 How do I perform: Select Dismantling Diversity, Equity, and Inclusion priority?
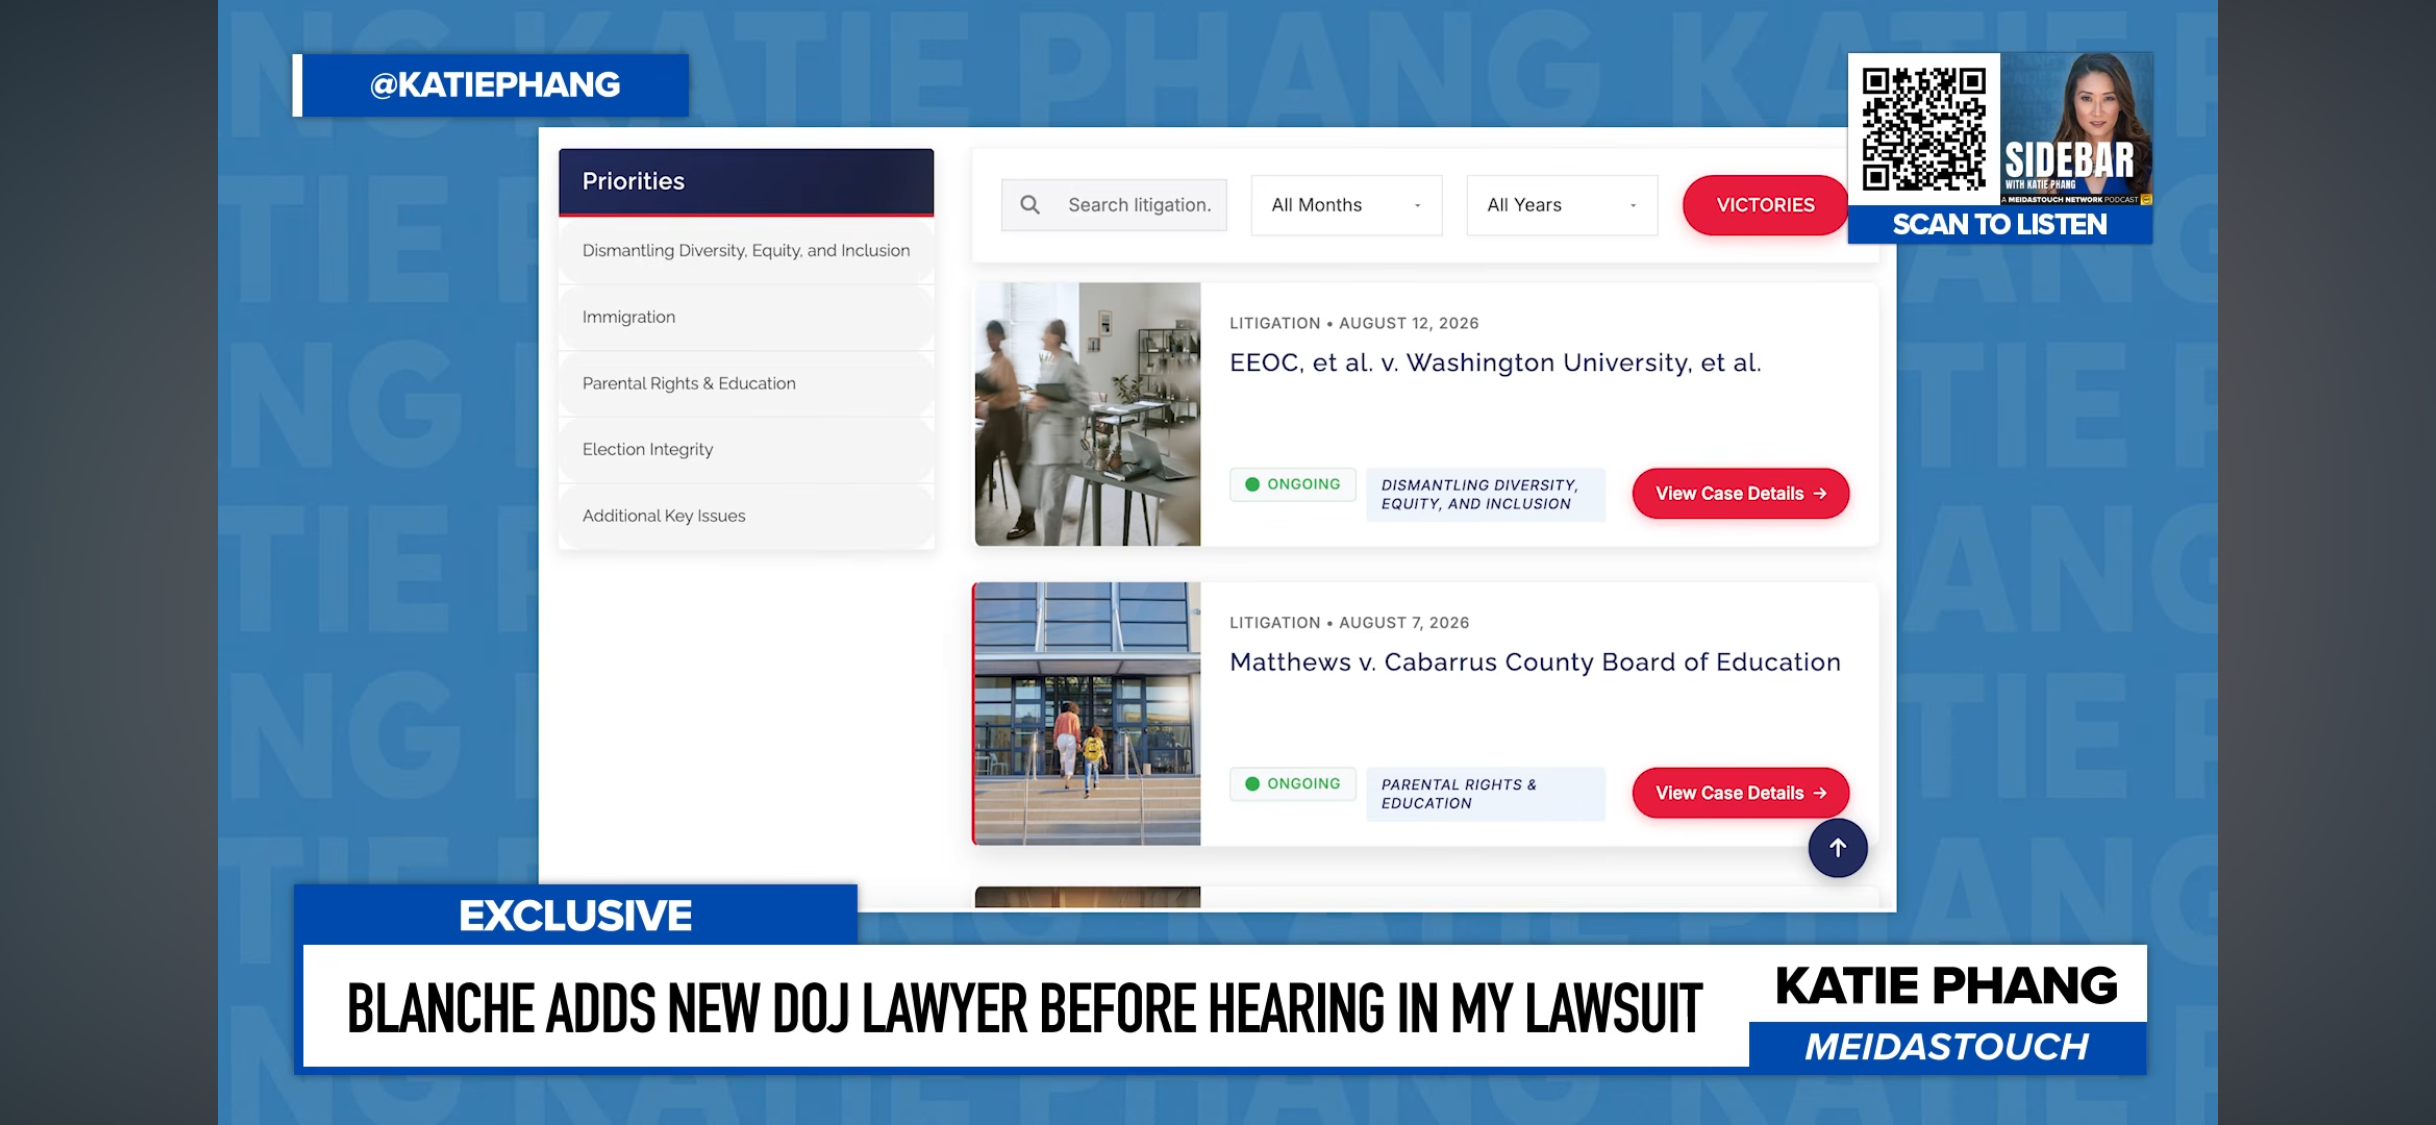[746, 251]
